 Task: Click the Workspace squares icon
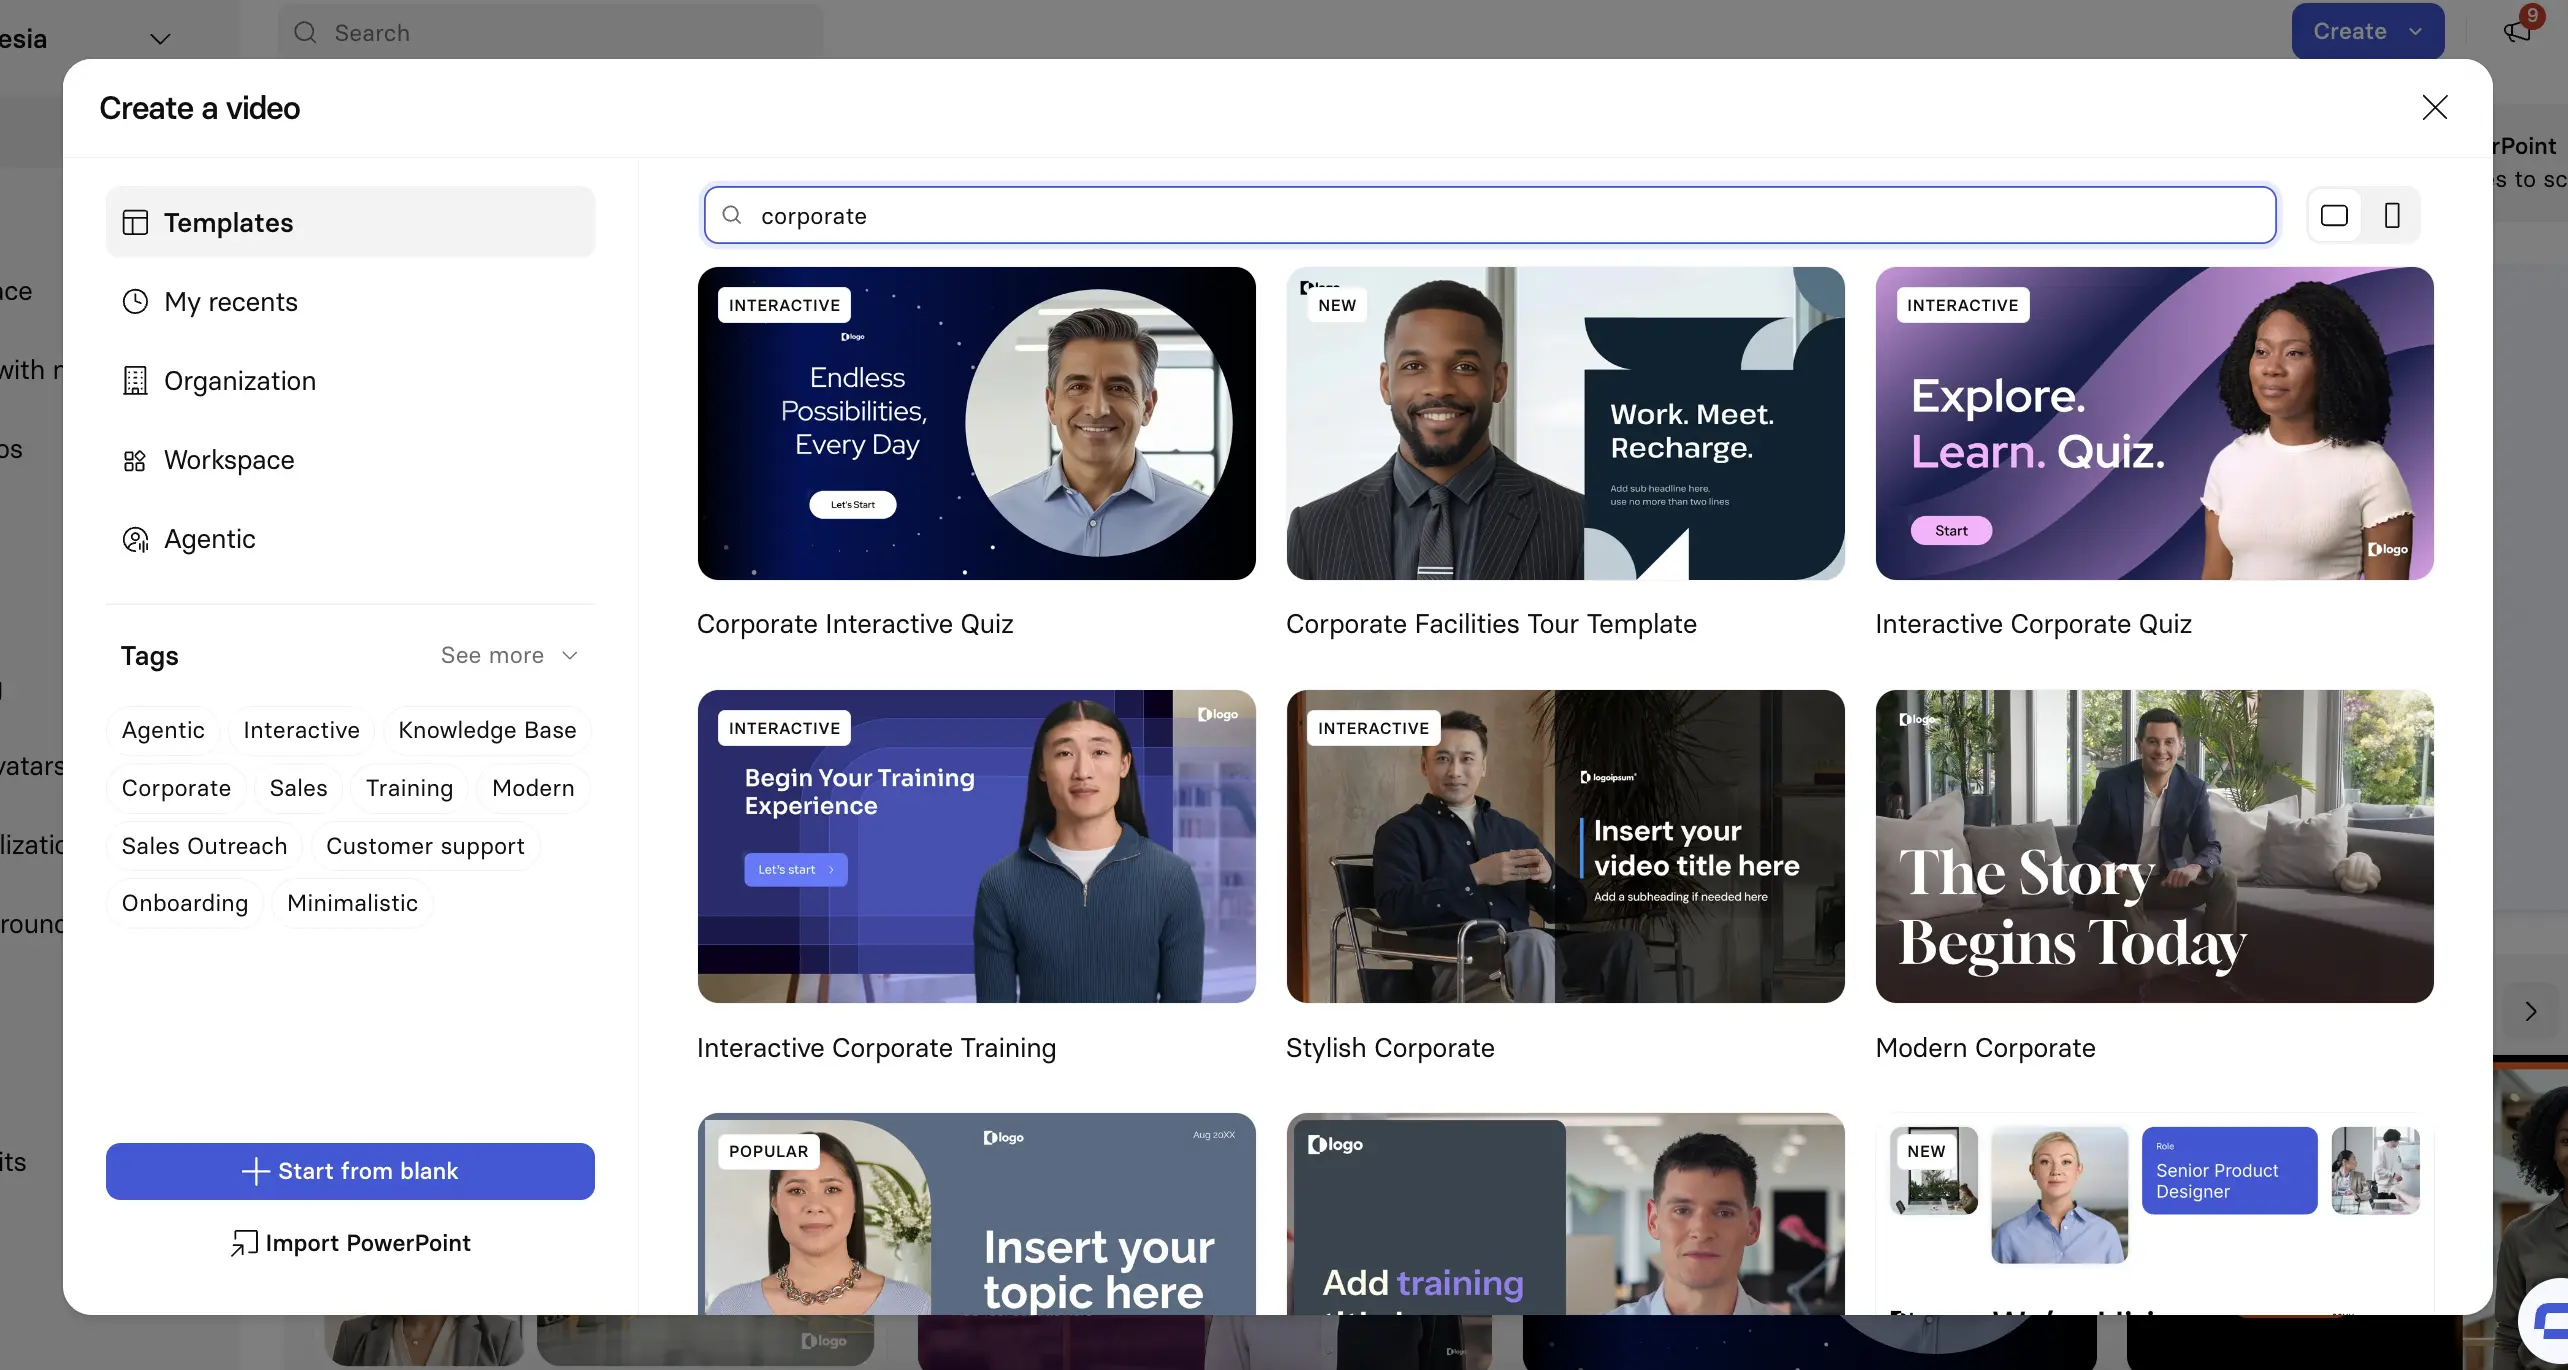[135, 460]
